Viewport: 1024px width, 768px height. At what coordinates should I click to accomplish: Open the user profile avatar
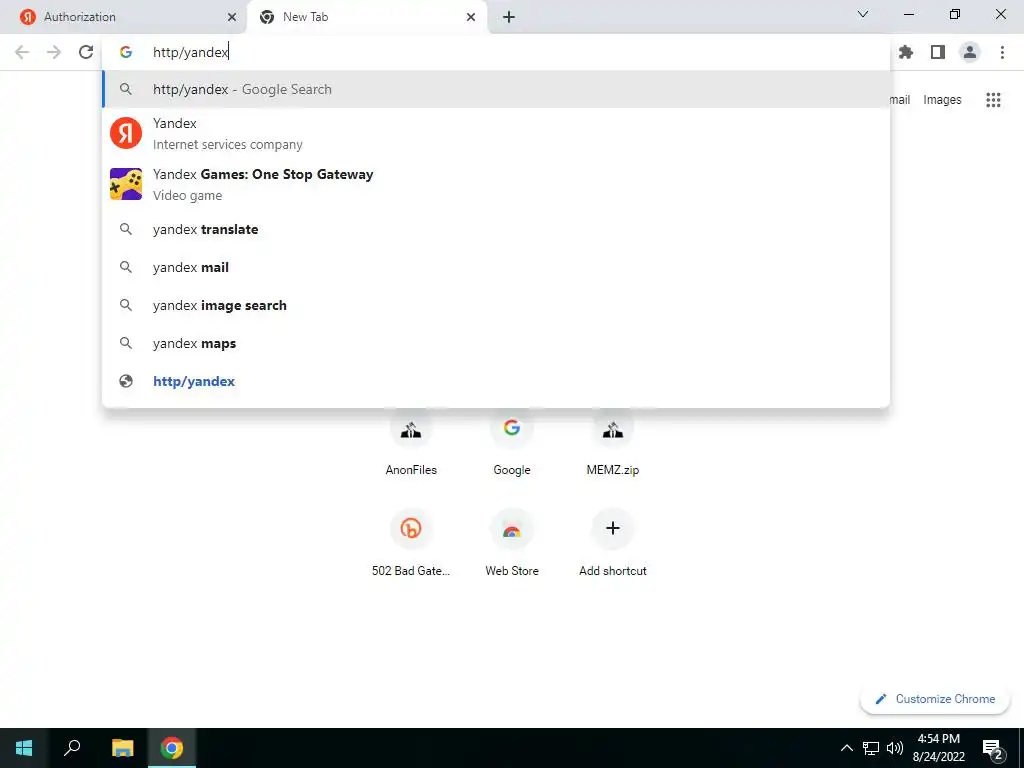tap(970, 52)
